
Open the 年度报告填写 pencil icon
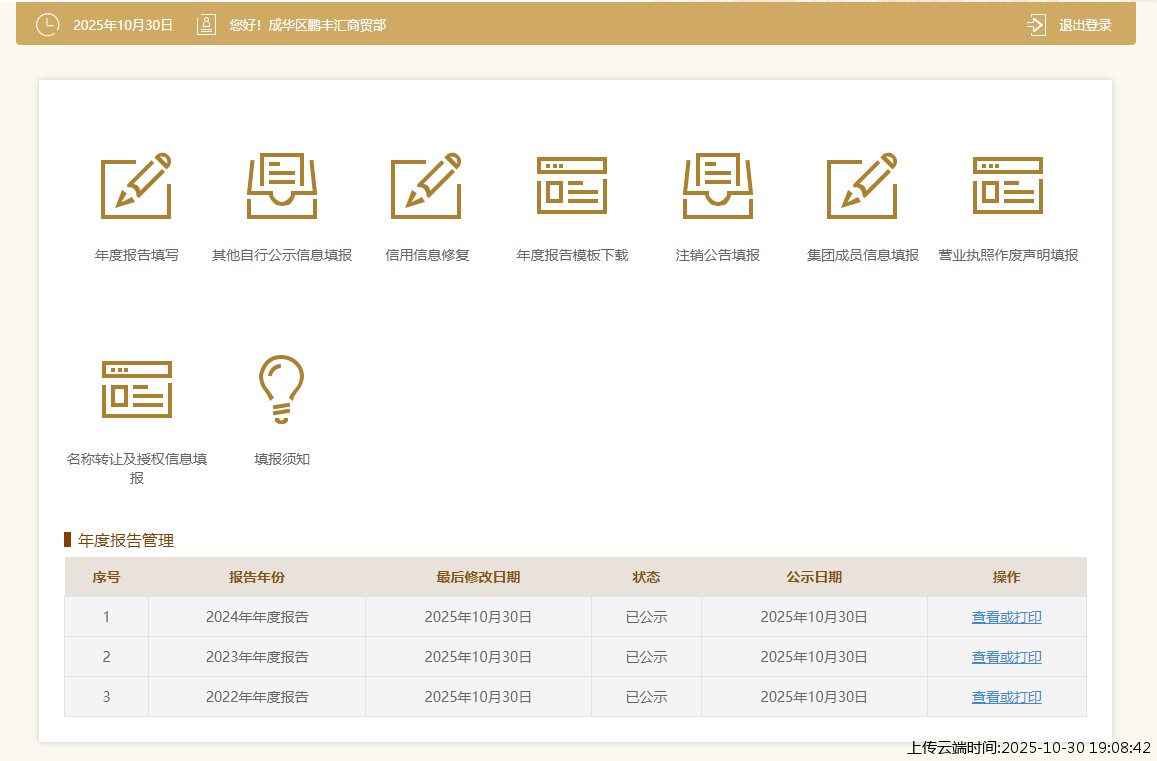pyautogui.click(x=136, y=186)
